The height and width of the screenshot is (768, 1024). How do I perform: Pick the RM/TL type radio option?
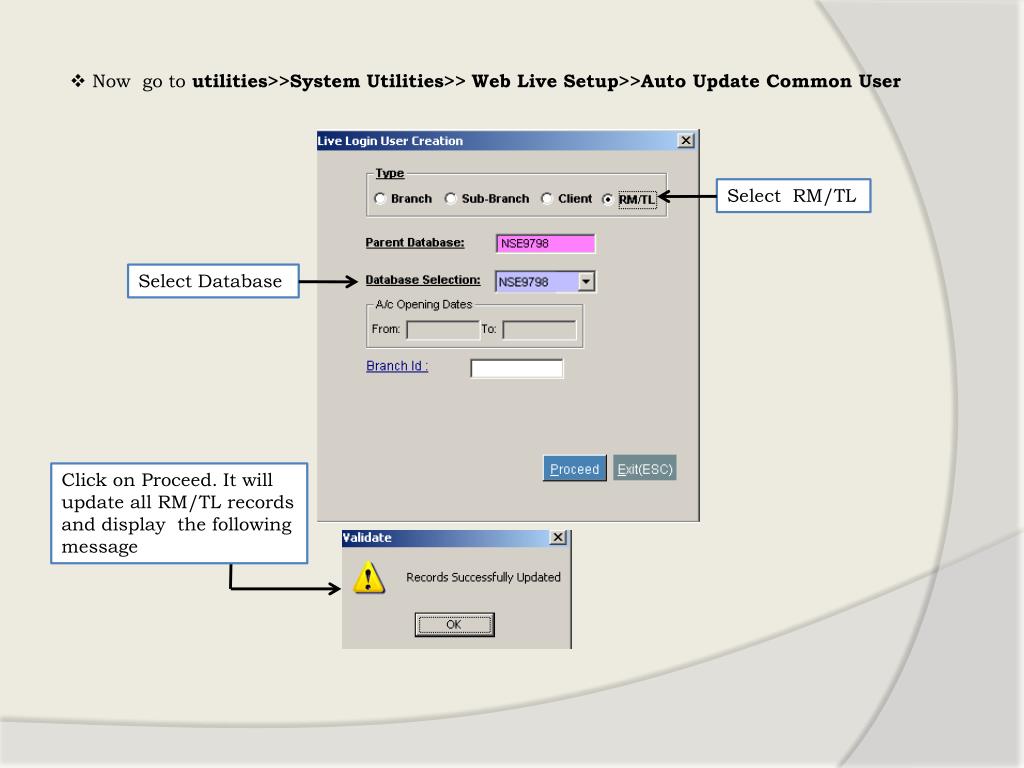pos(607,199)
